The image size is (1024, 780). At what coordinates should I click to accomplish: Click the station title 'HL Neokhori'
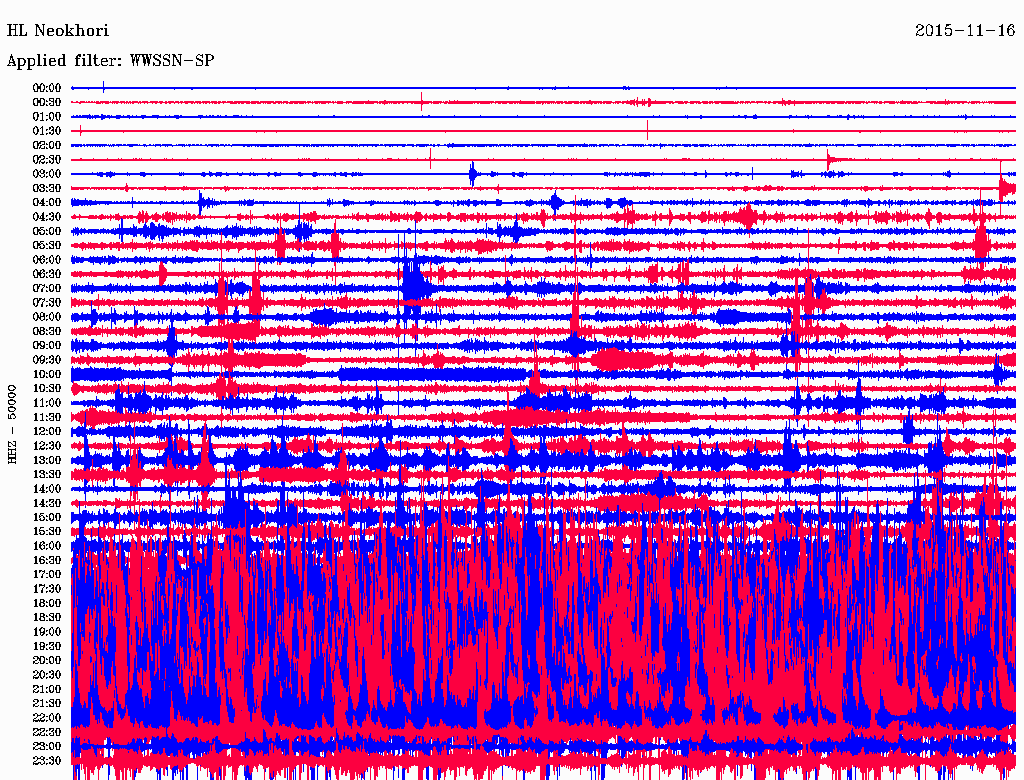tap(57, 31)
